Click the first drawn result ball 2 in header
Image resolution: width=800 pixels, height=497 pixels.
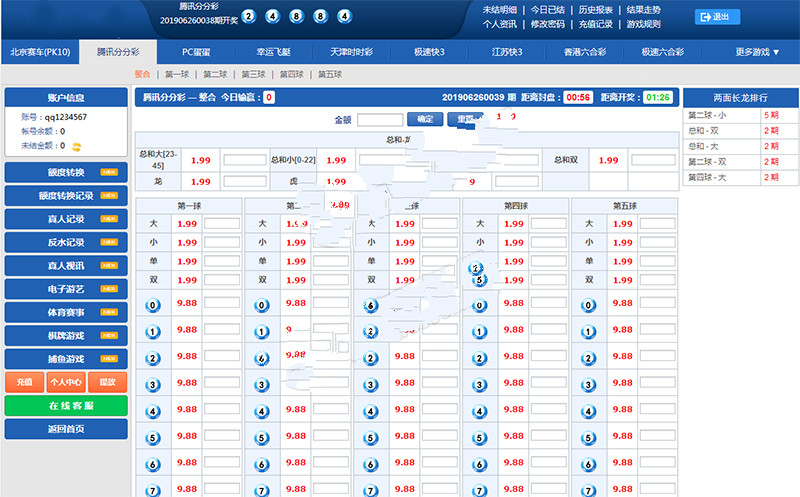[x=248, y=16]
